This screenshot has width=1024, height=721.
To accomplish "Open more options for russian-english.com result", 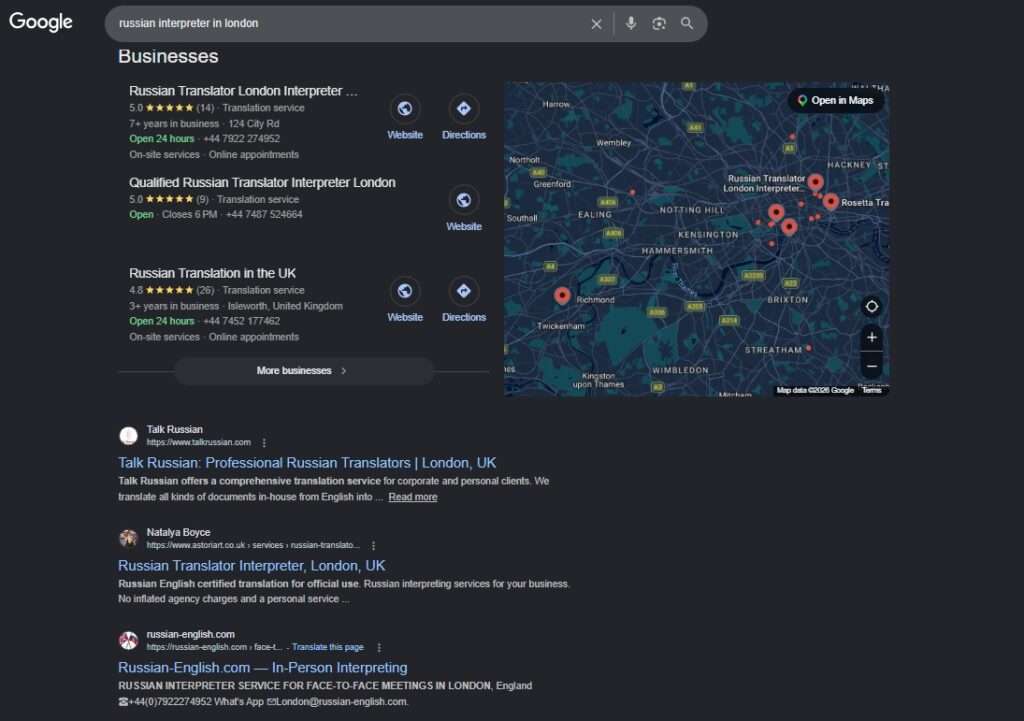I will (379, 647).
